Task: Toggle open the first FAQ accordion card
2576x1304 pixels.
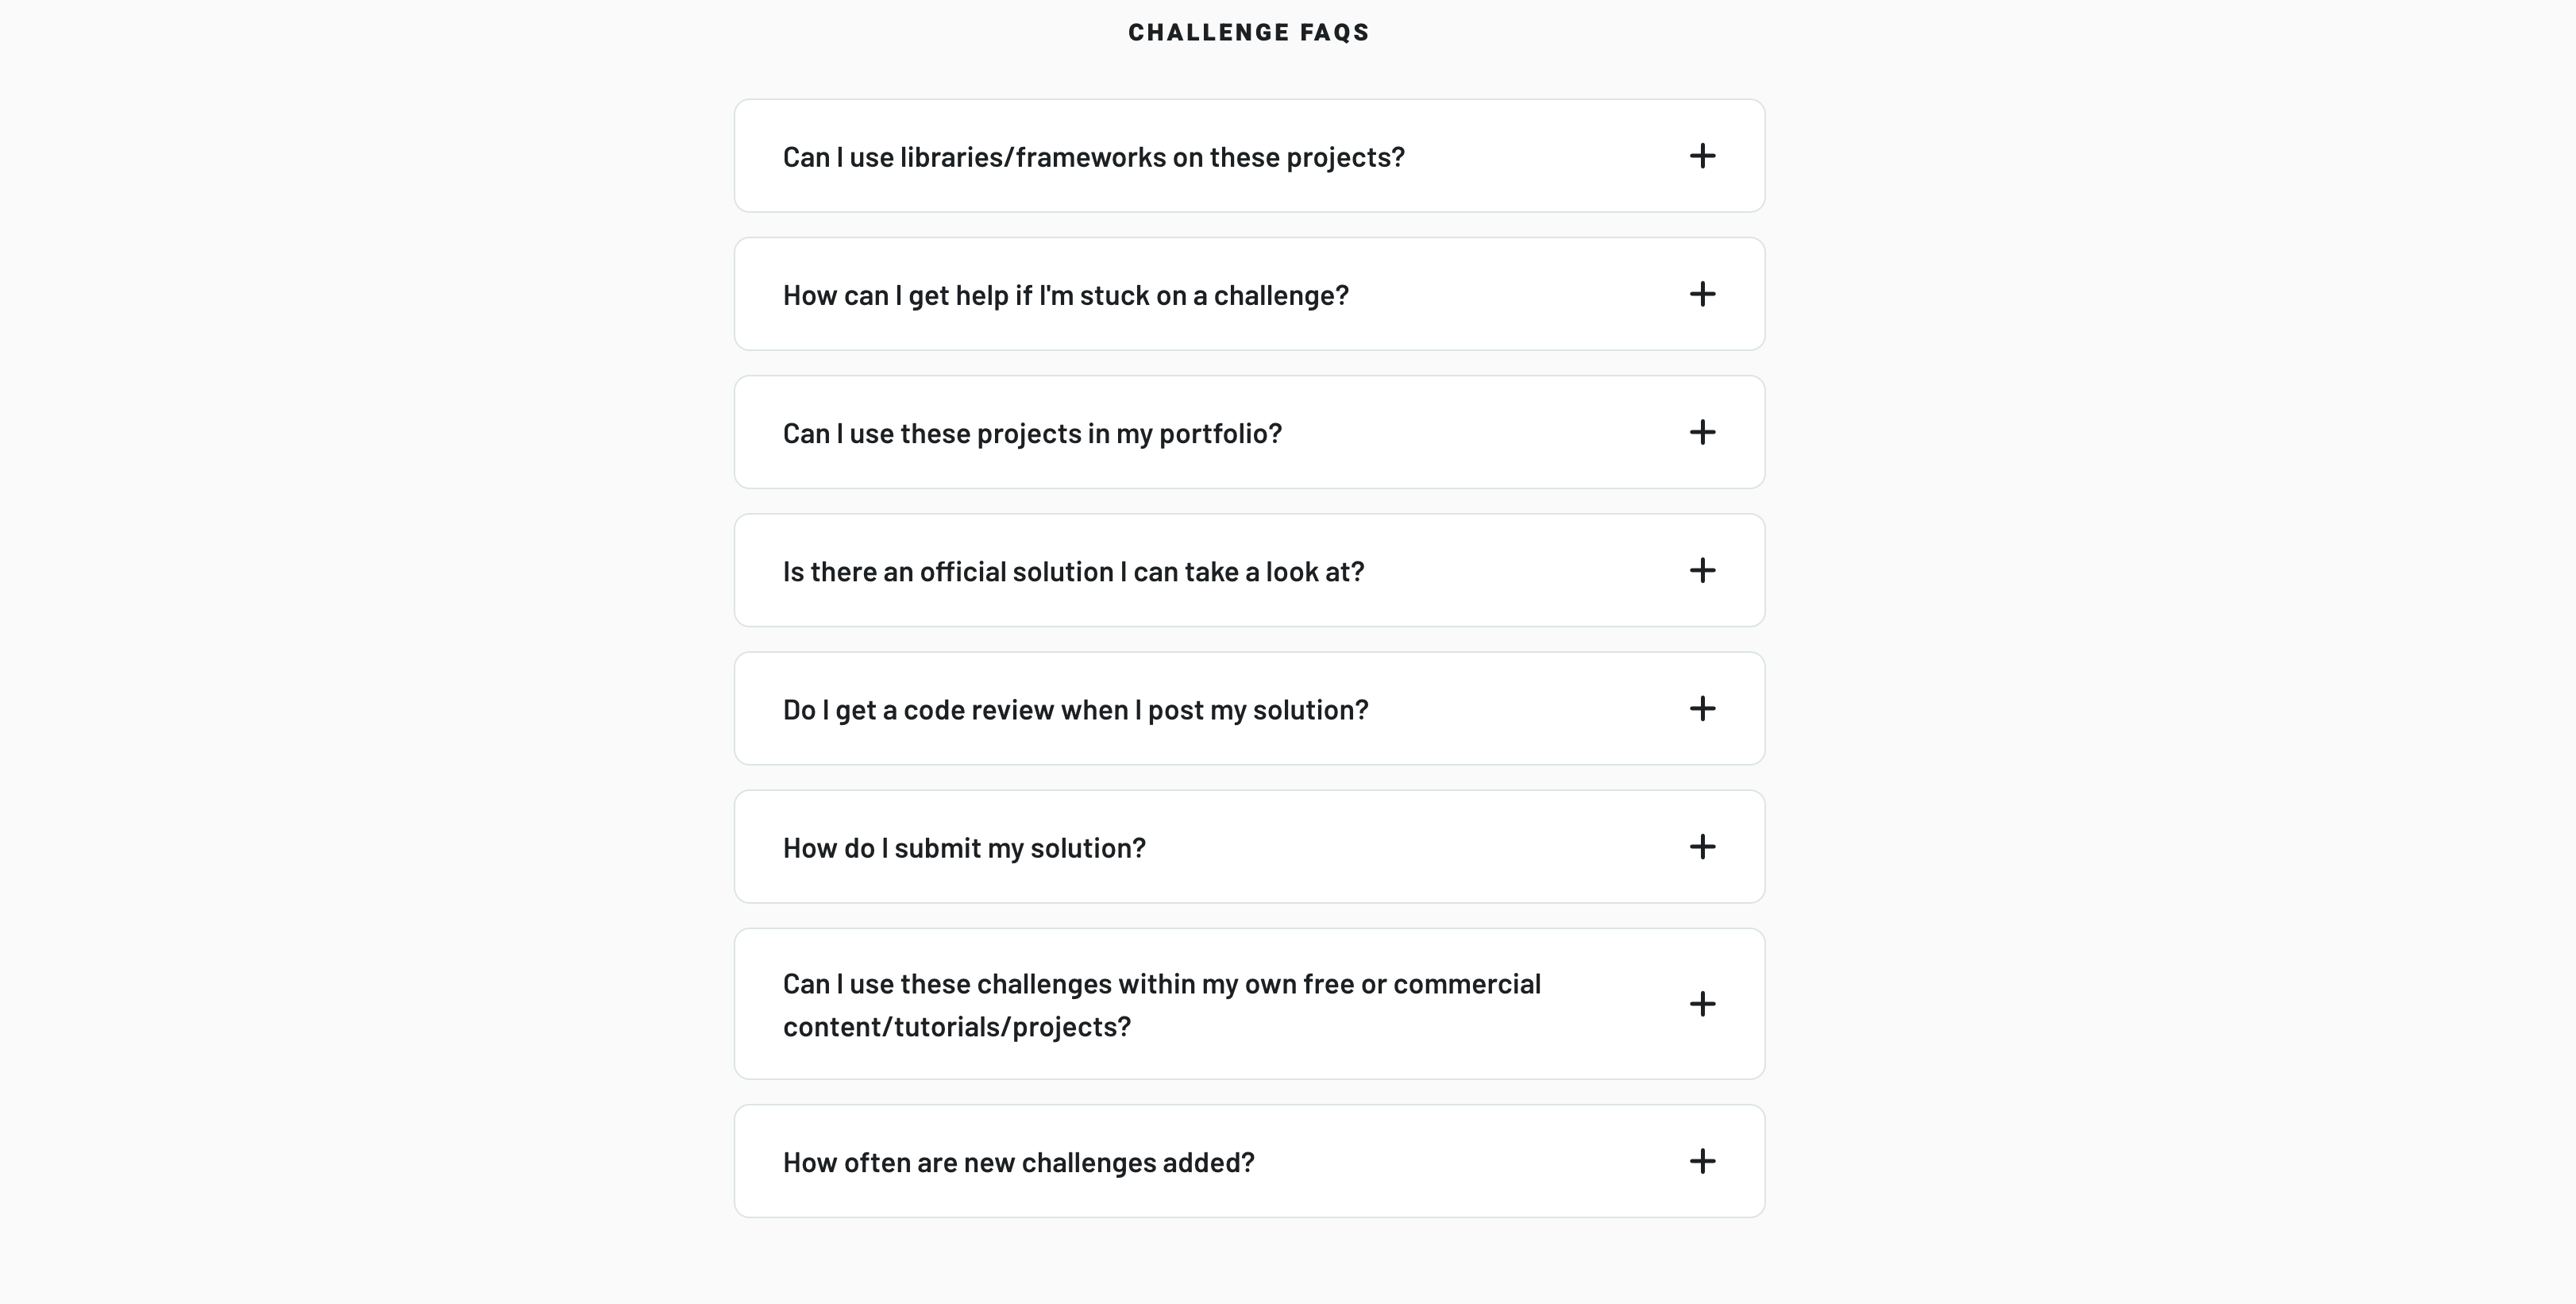Action: 1248,156
